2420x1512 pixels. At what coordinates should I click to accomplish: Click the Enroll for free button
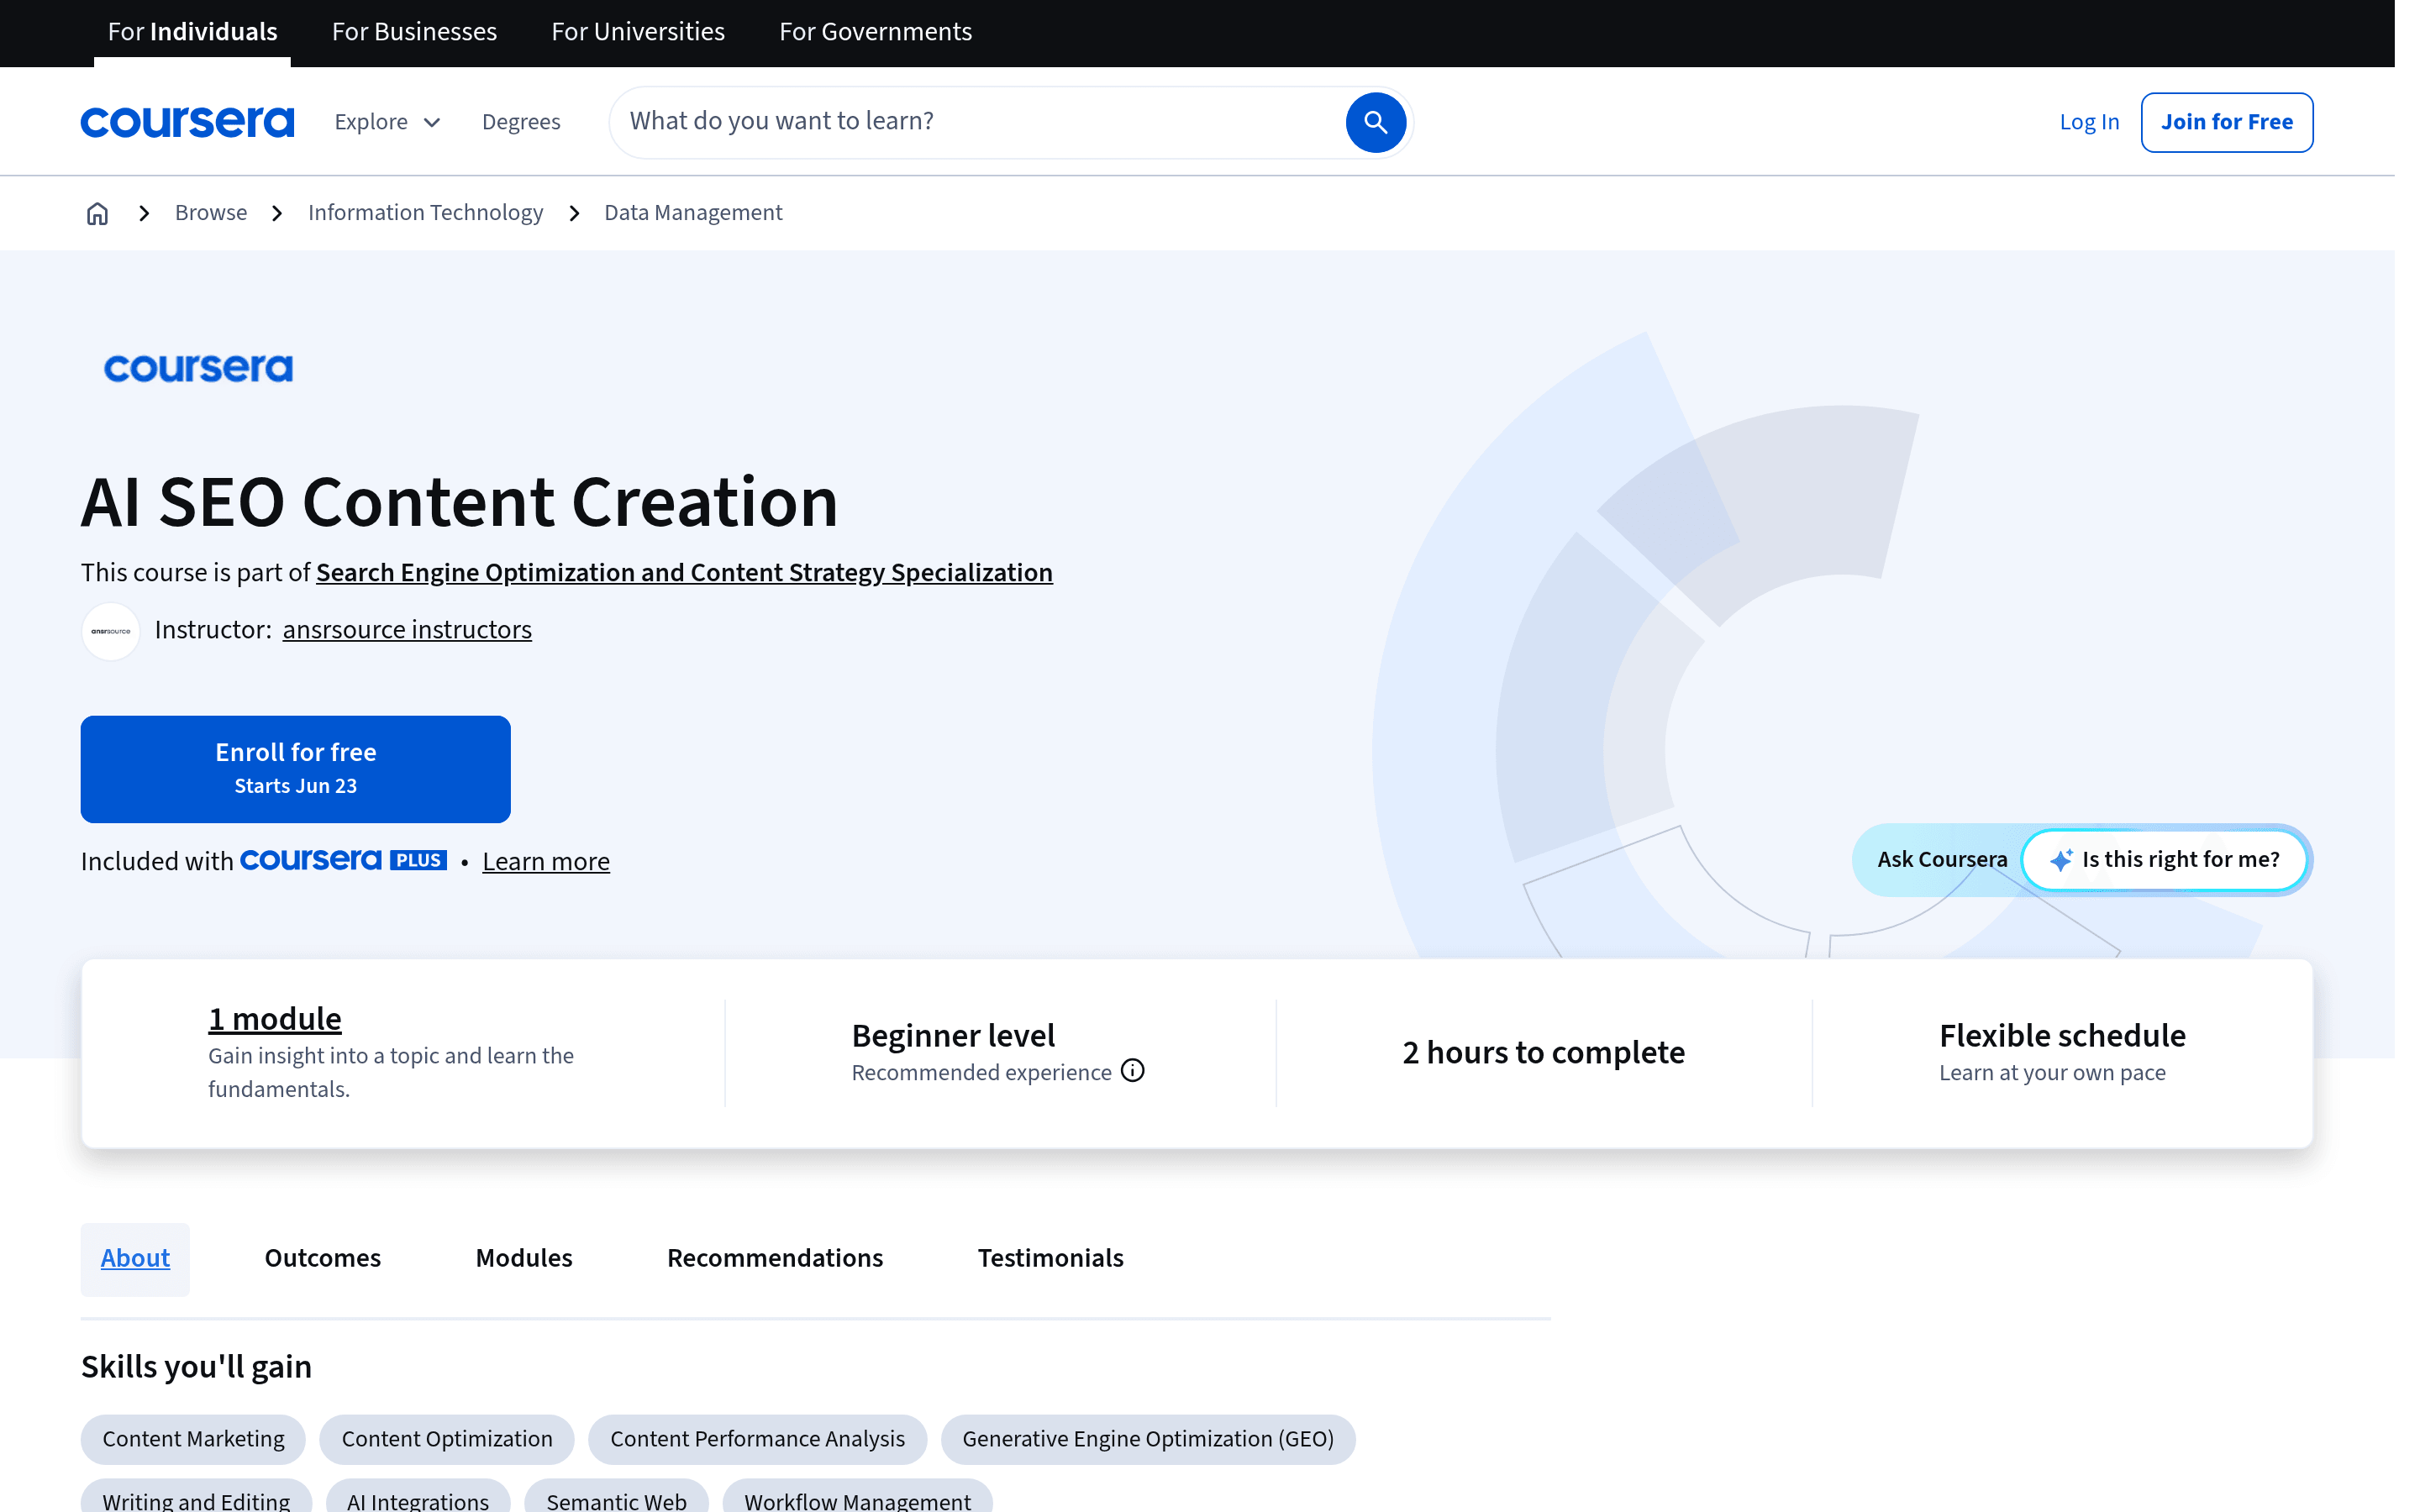coord(296,769)
